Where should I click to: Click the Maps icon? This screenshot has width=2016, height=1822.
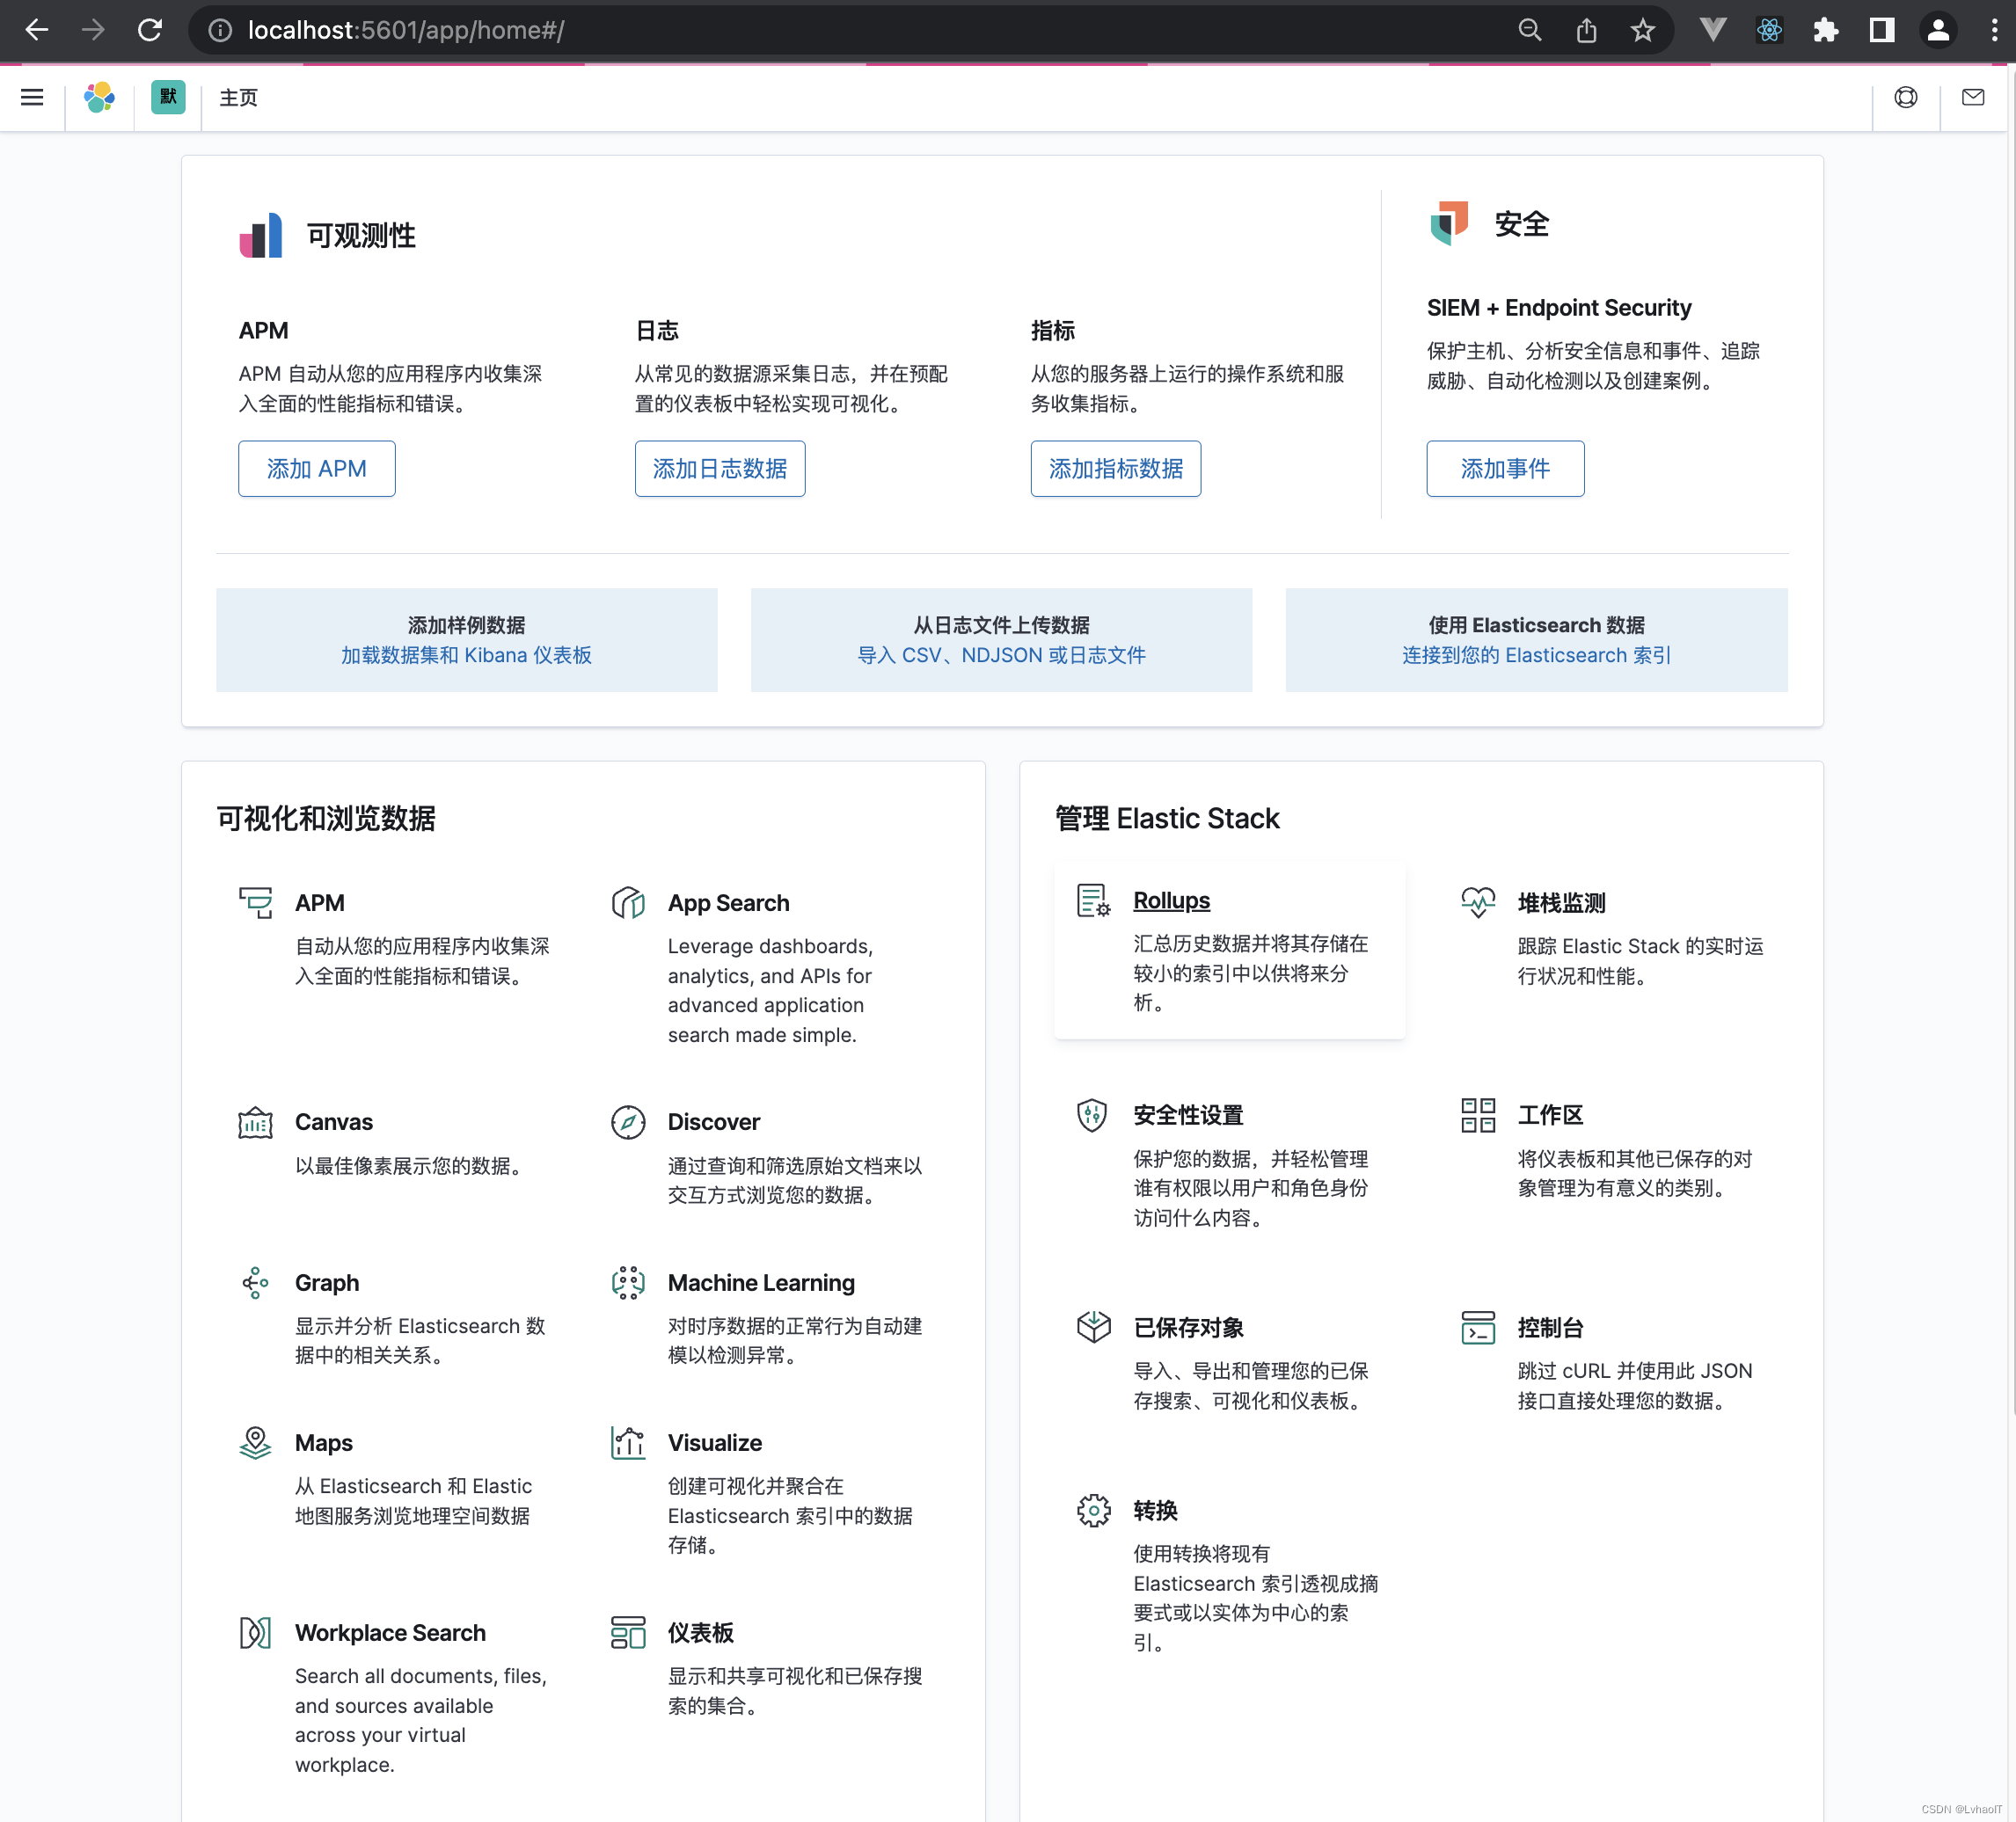(255, 1442)
